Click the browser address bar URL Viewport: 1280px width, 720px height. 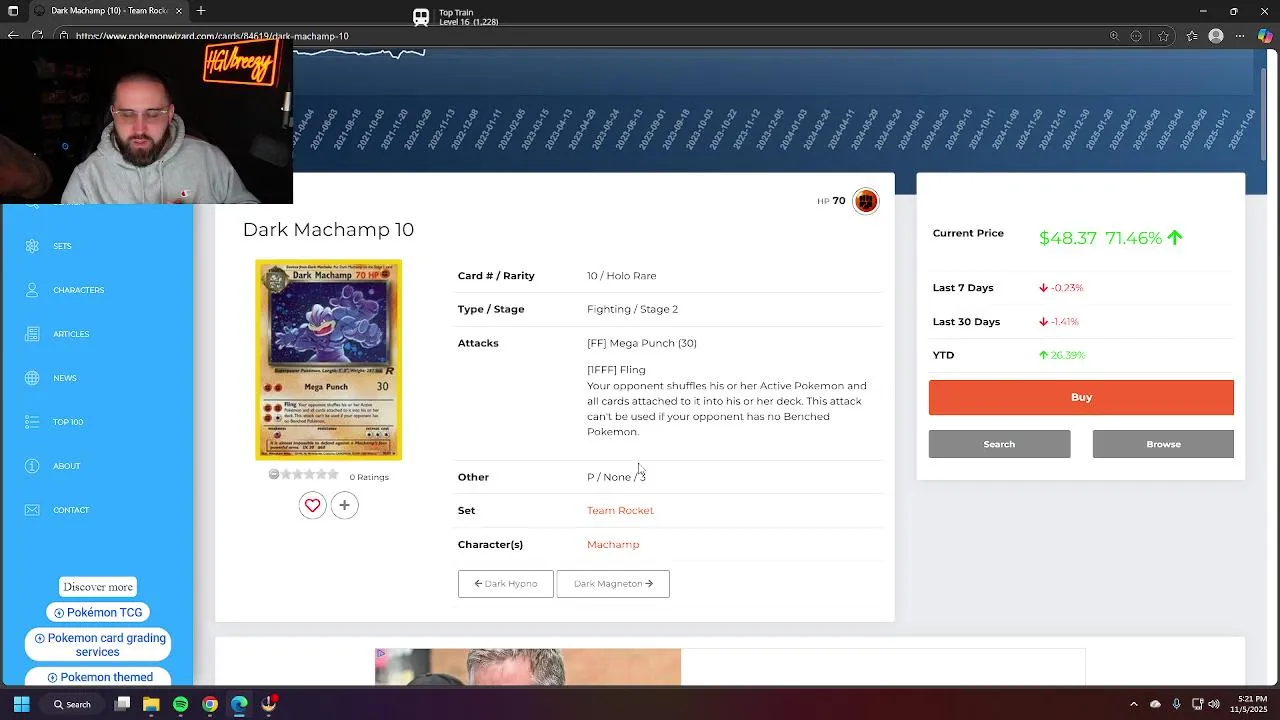212,36
